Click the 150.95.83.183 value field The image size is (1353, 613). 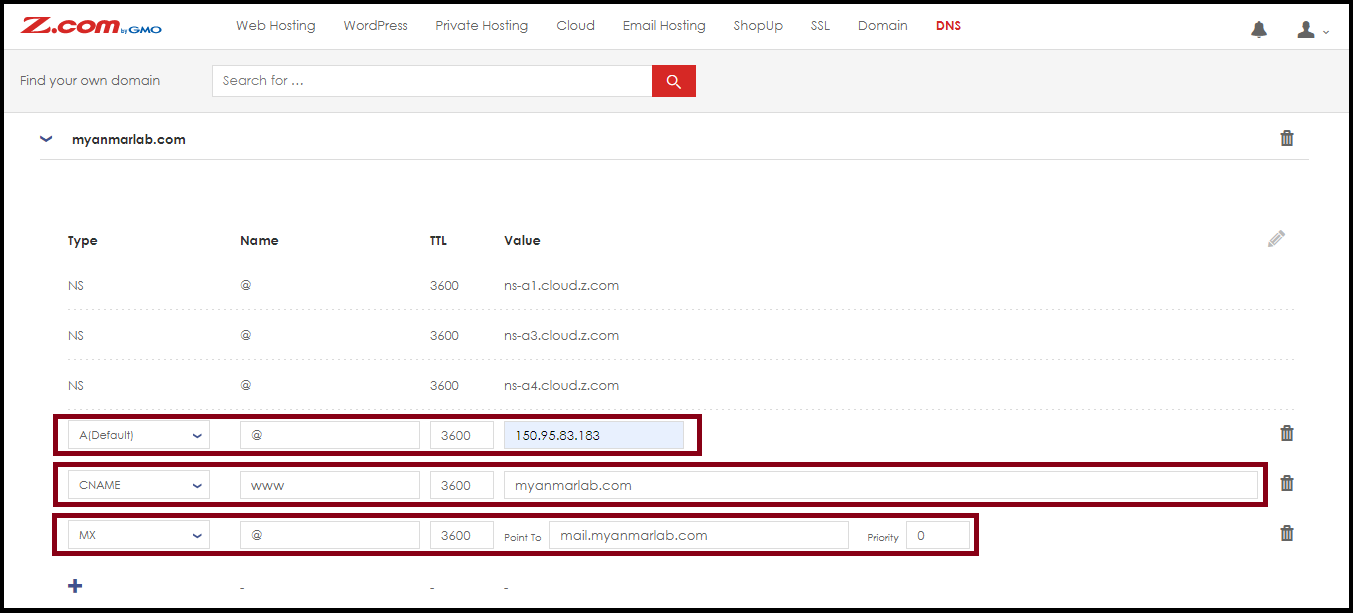click(x=594, y=435)
